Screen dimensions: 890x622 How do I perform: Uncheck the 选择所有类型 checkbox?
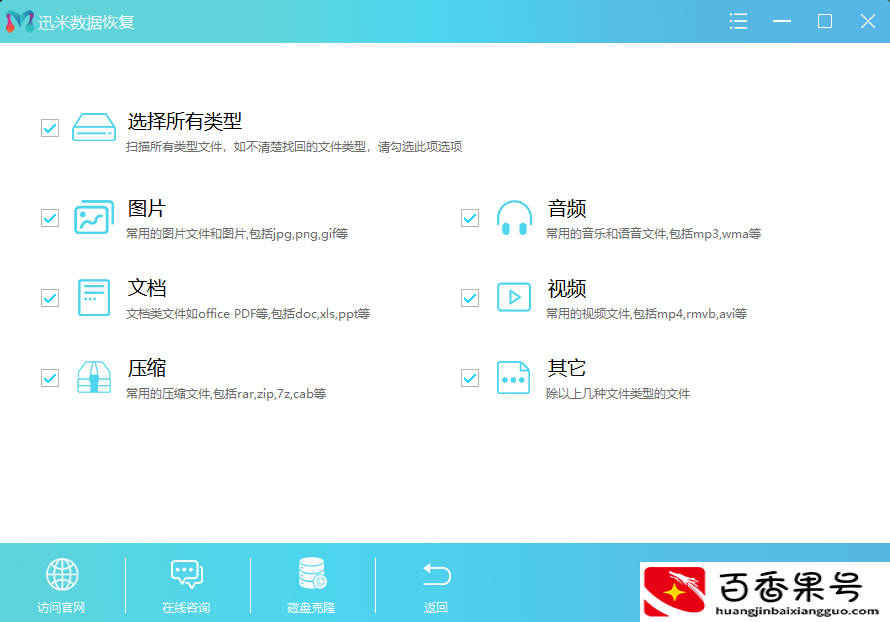click(x=50, y=128)
